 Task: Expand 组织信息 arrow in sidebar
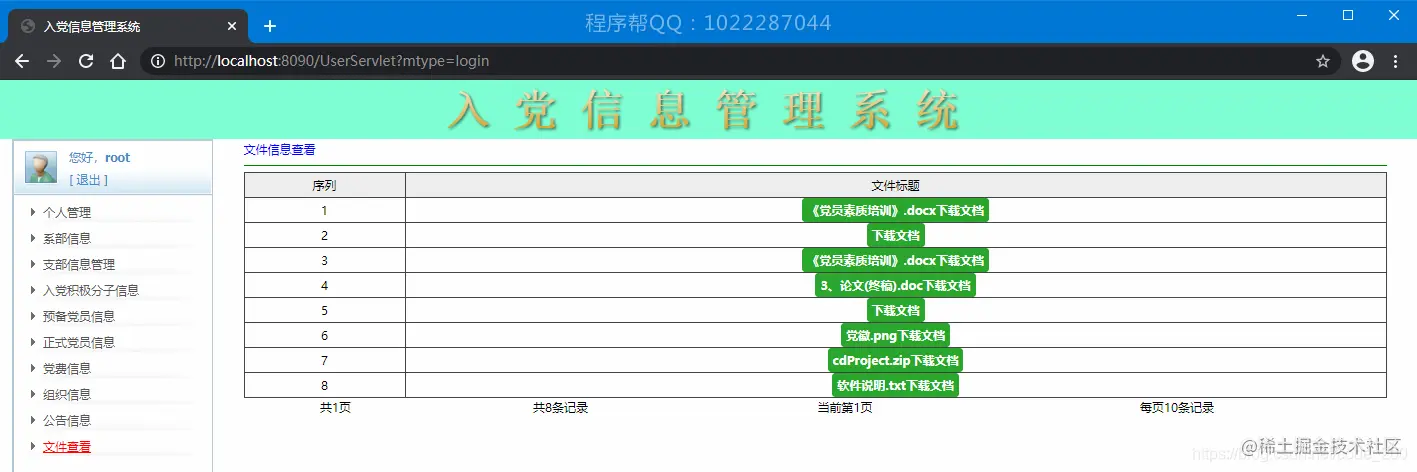point(33,394)
